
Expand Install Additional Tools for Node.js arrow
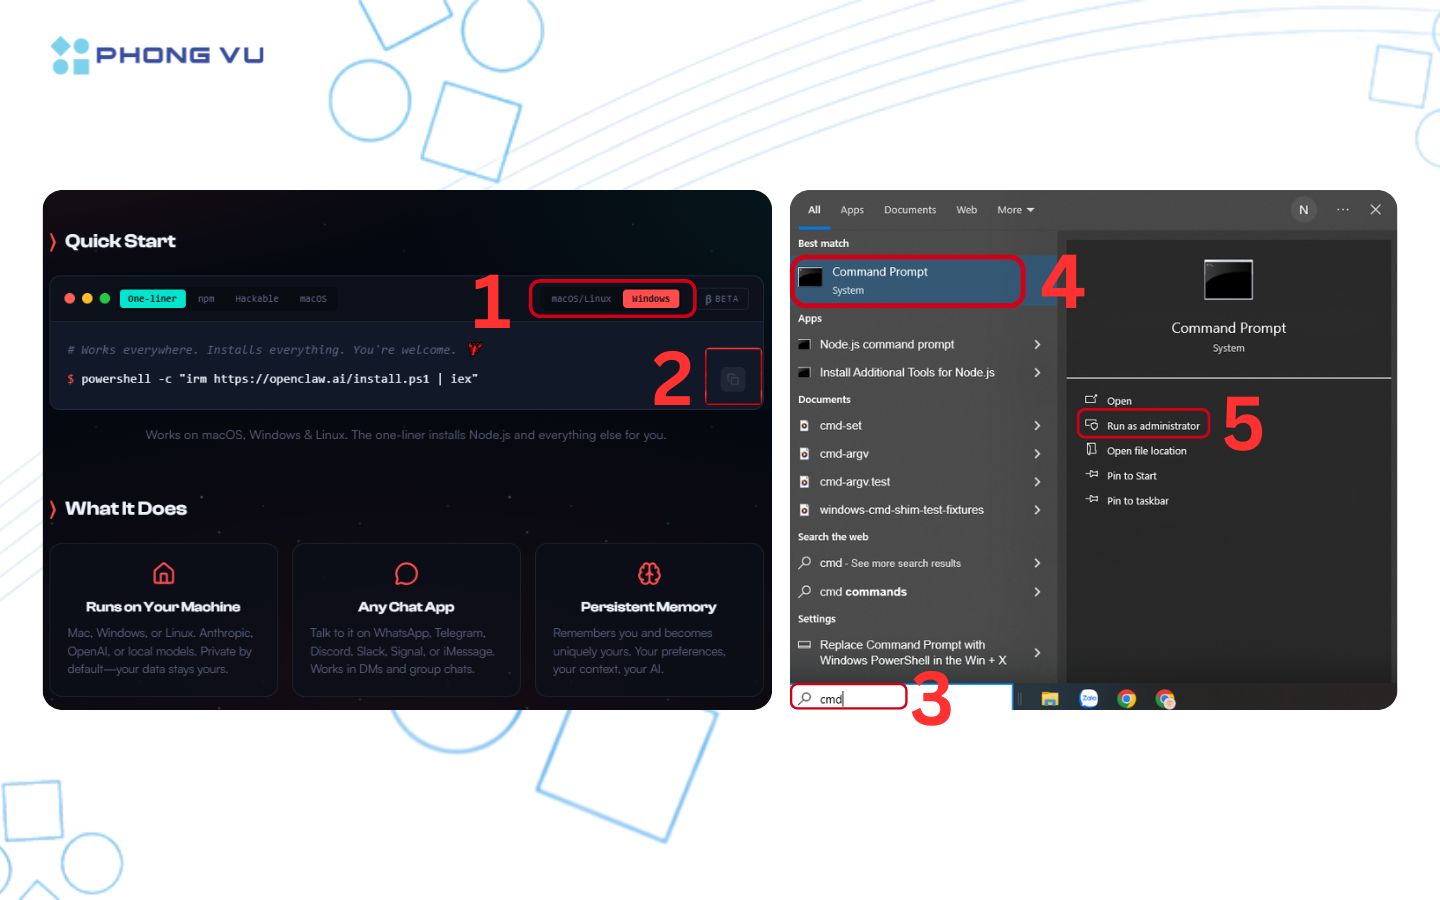(x=1037, y=372)
